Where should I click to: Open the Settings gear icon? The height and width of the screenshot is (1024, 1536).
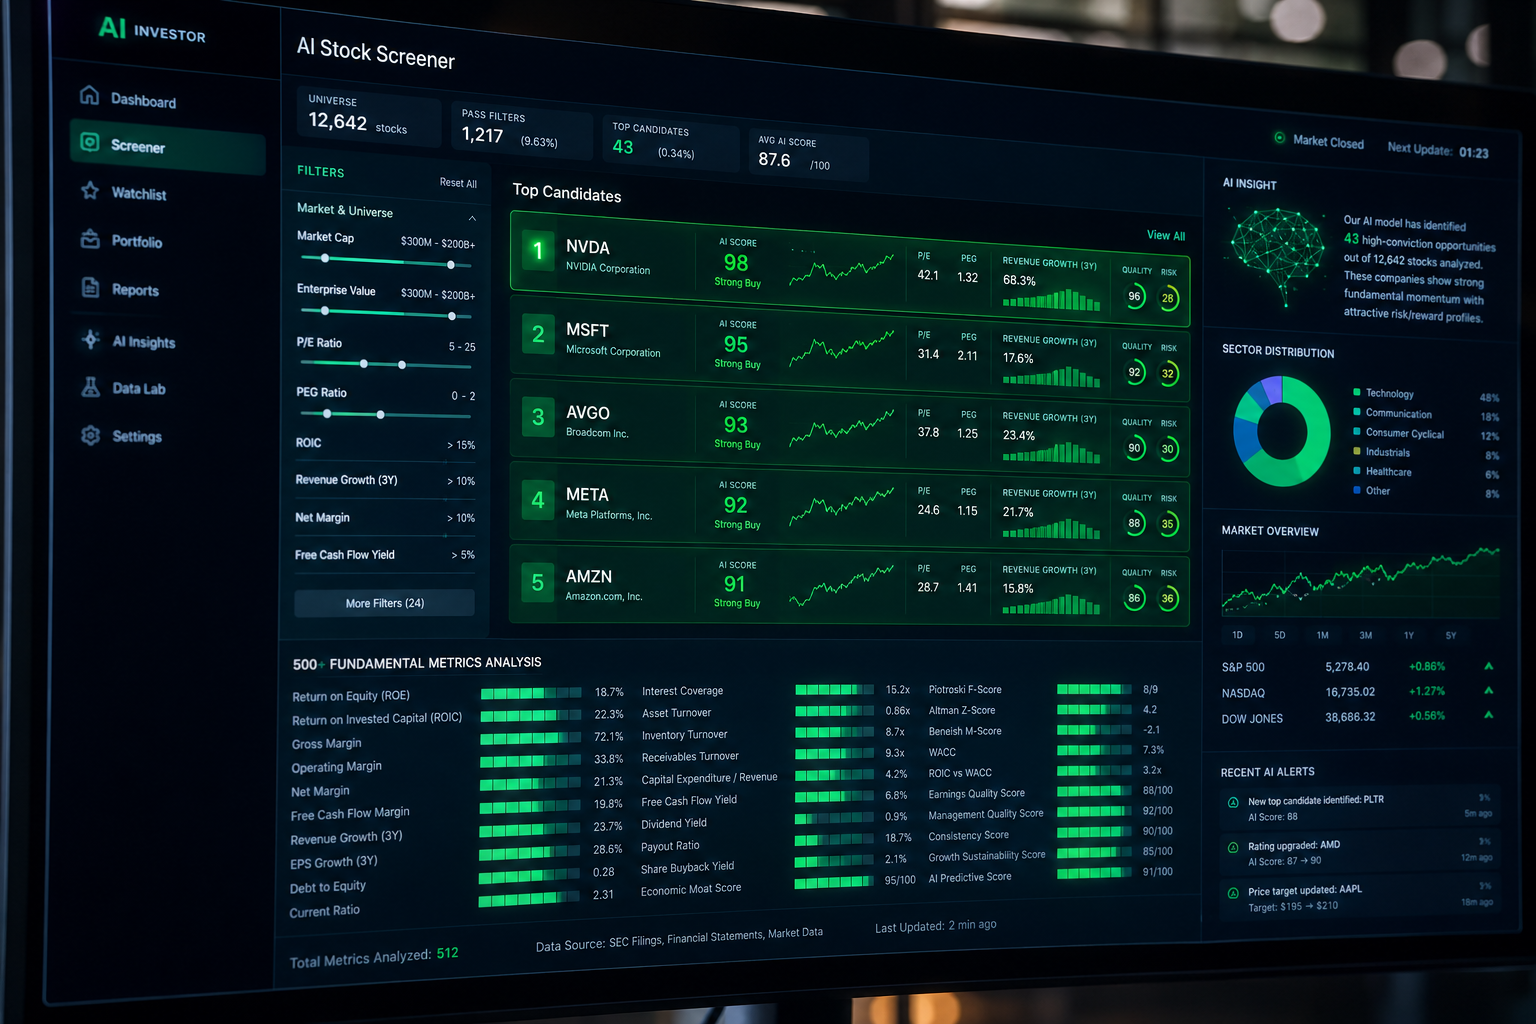click(x=90, y=435)
